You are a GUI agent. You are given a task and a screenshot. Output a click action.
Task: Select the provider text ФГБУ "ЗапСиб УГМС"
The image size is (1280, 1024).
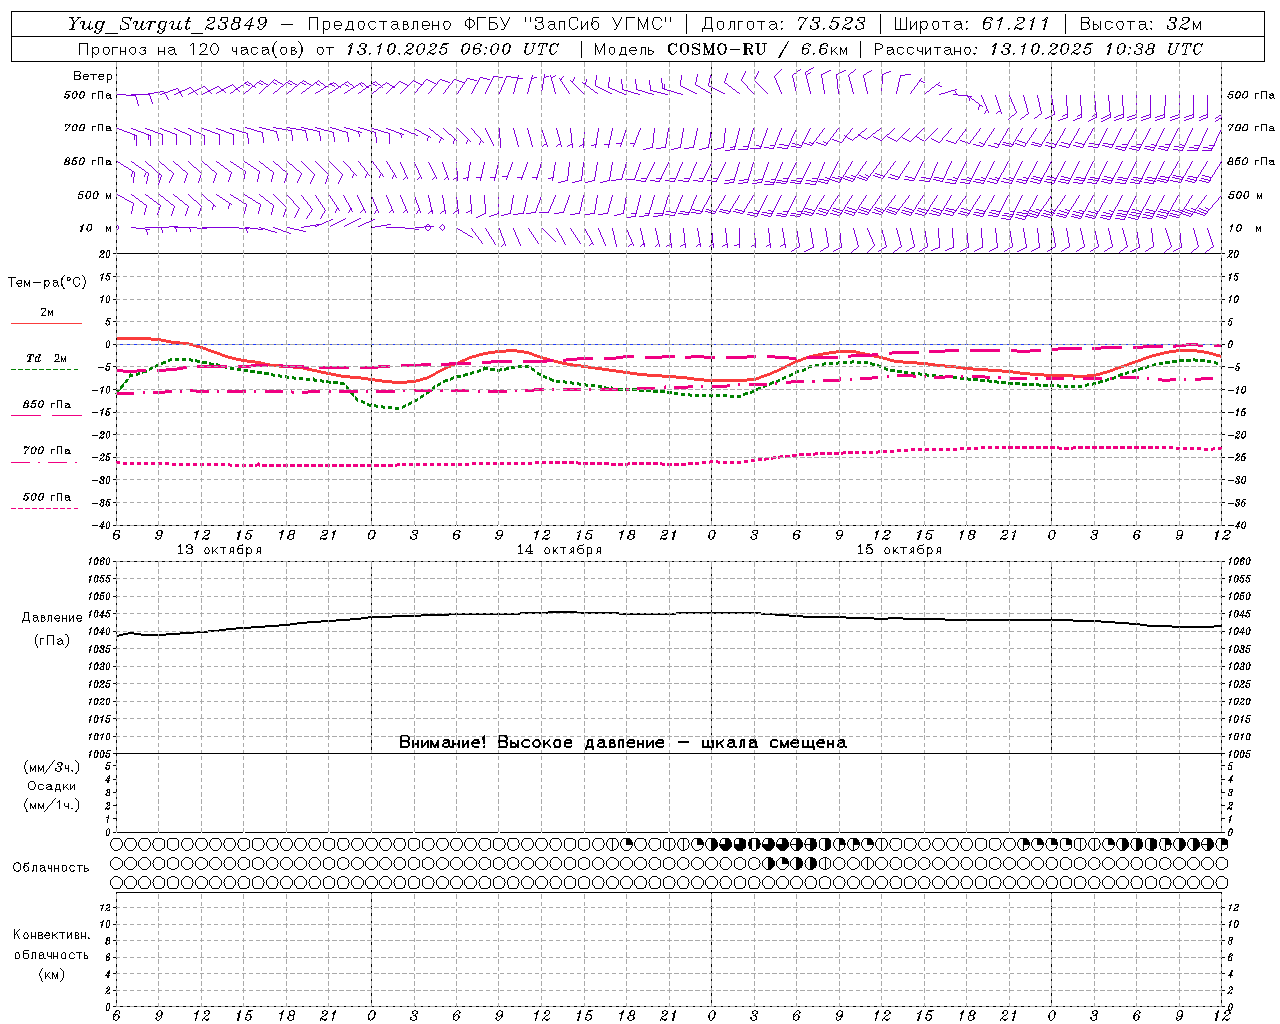pos(569,24)
